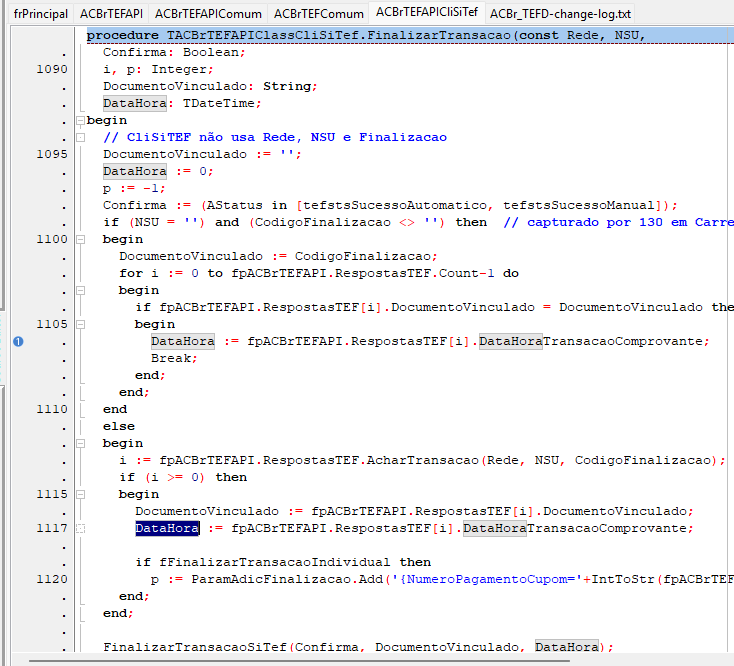Click line number 1117 in the gutter
The width and height of the screenshot is (734, 666).
52,528
